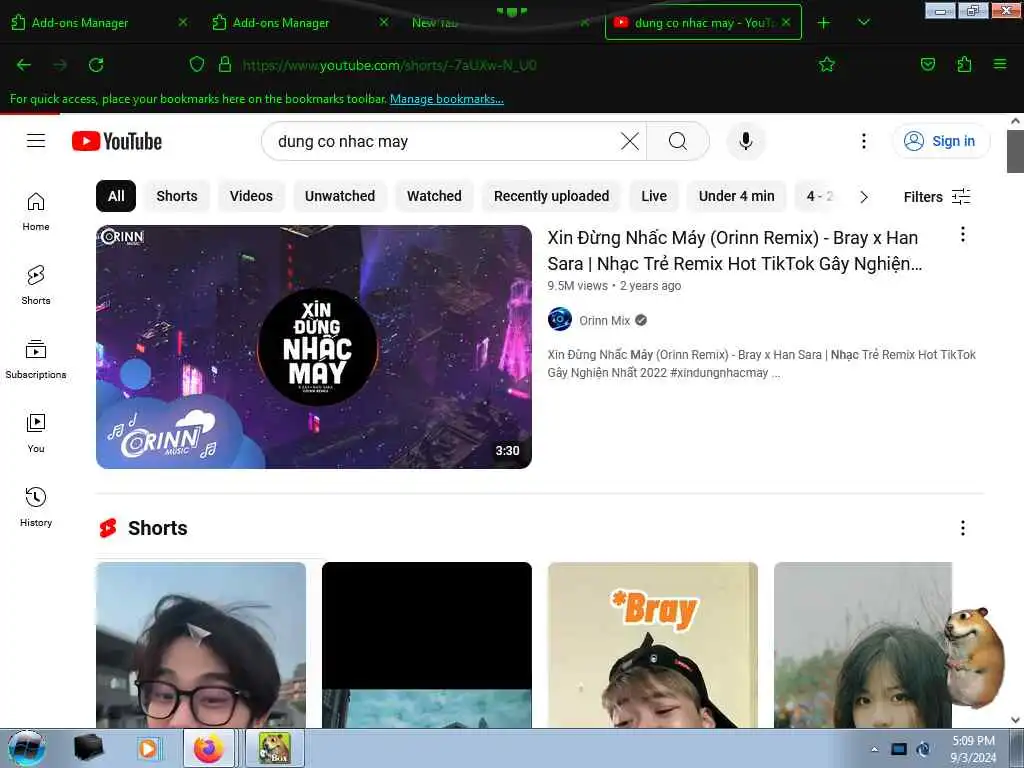The width and height of the screenshot is (1024, 768).
Task: Open media player taskbar icon
Action: point(148,748)
